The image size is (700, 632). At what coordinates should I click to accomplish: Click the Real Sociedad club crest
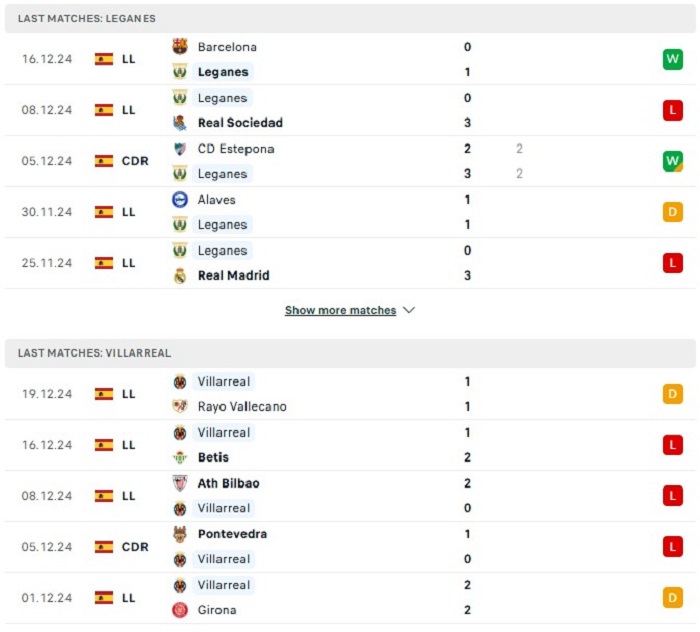tap(180, 123)
